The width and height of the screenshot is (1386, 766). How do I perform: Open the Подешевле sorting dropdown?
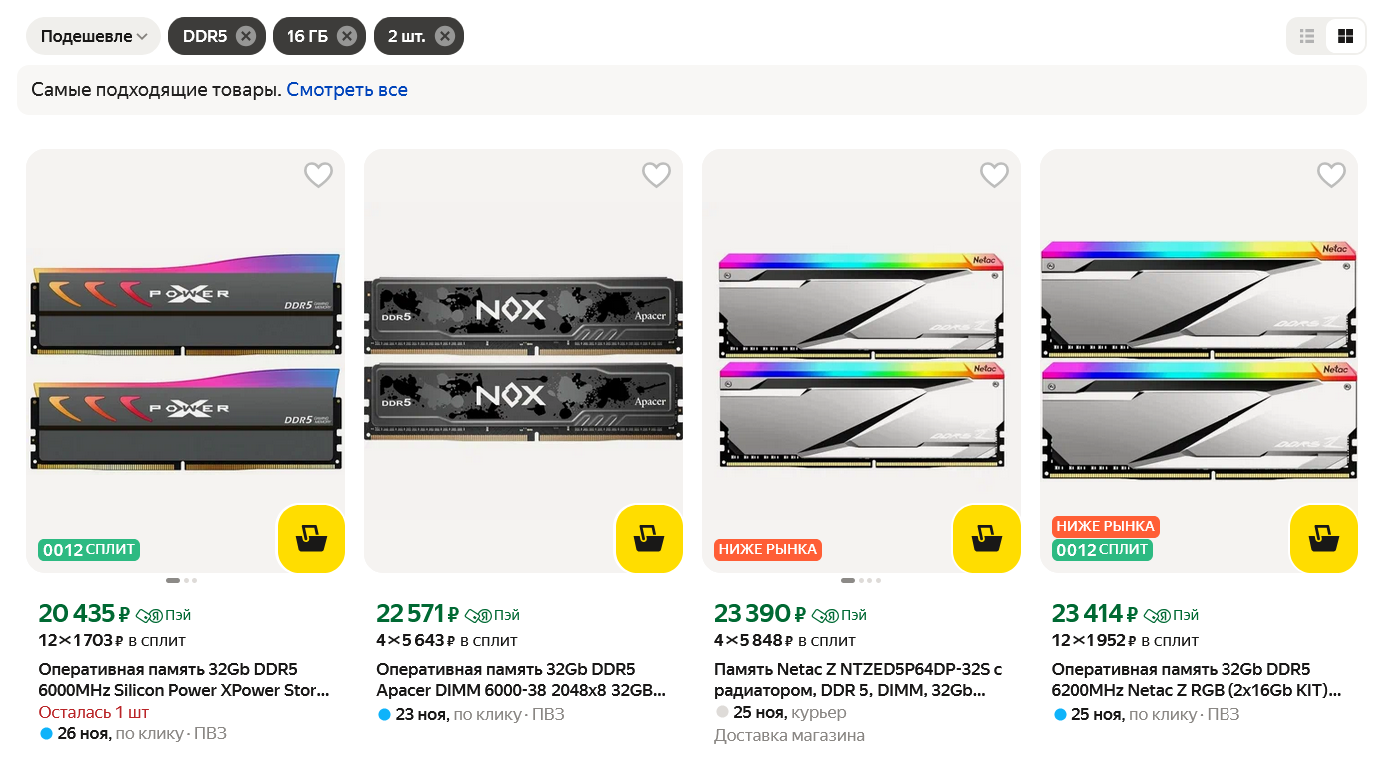[93, 36]
